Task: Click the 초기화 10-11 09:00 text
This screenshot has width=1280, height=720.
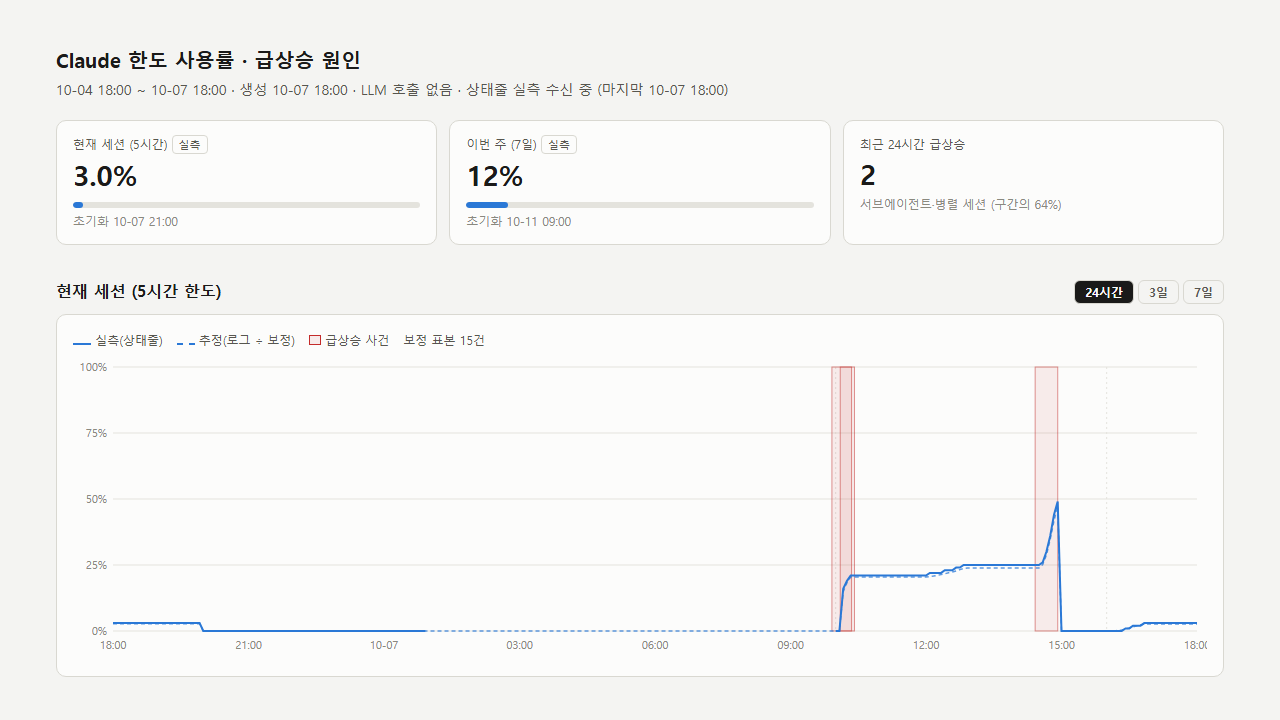Action: 519,222
